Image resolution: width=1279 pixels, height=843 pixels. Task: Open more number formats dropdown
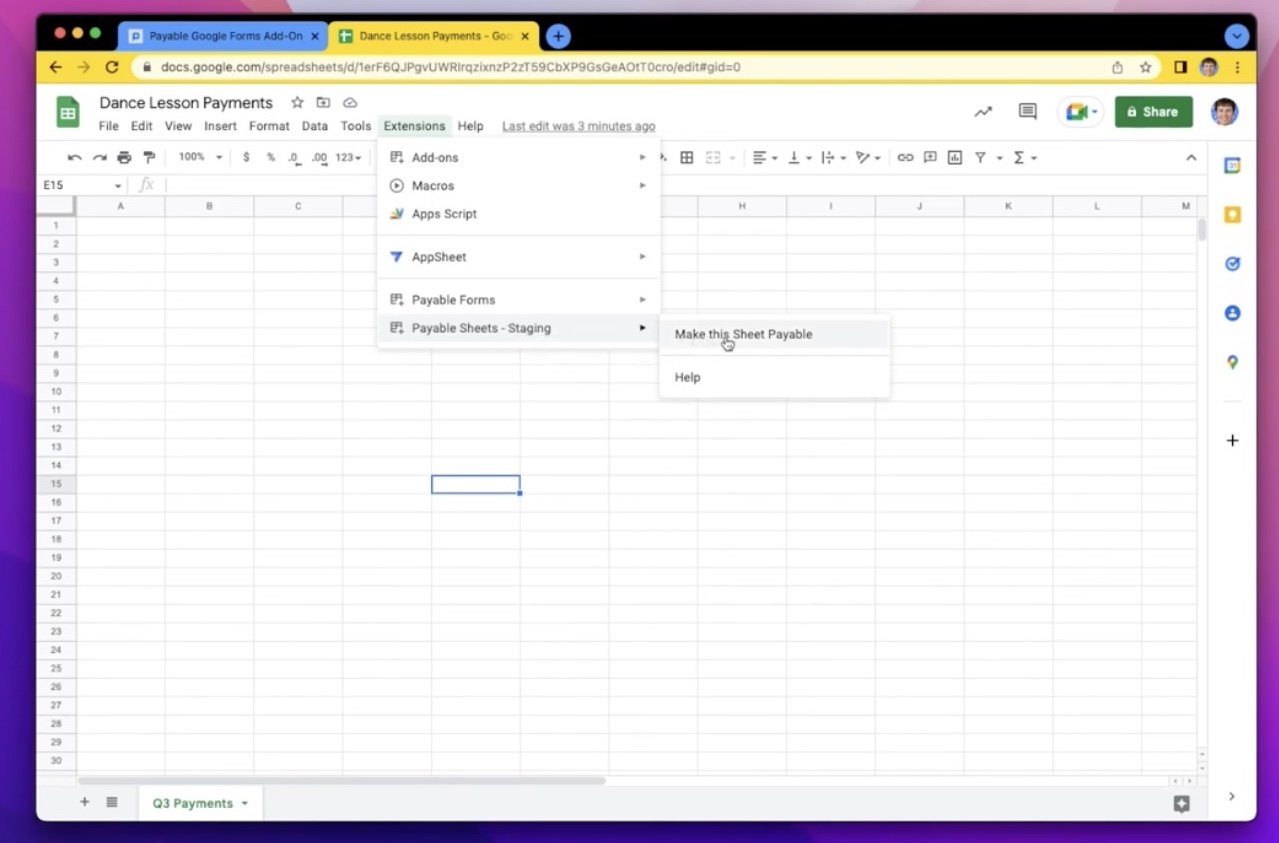click(x=348, y=157)
